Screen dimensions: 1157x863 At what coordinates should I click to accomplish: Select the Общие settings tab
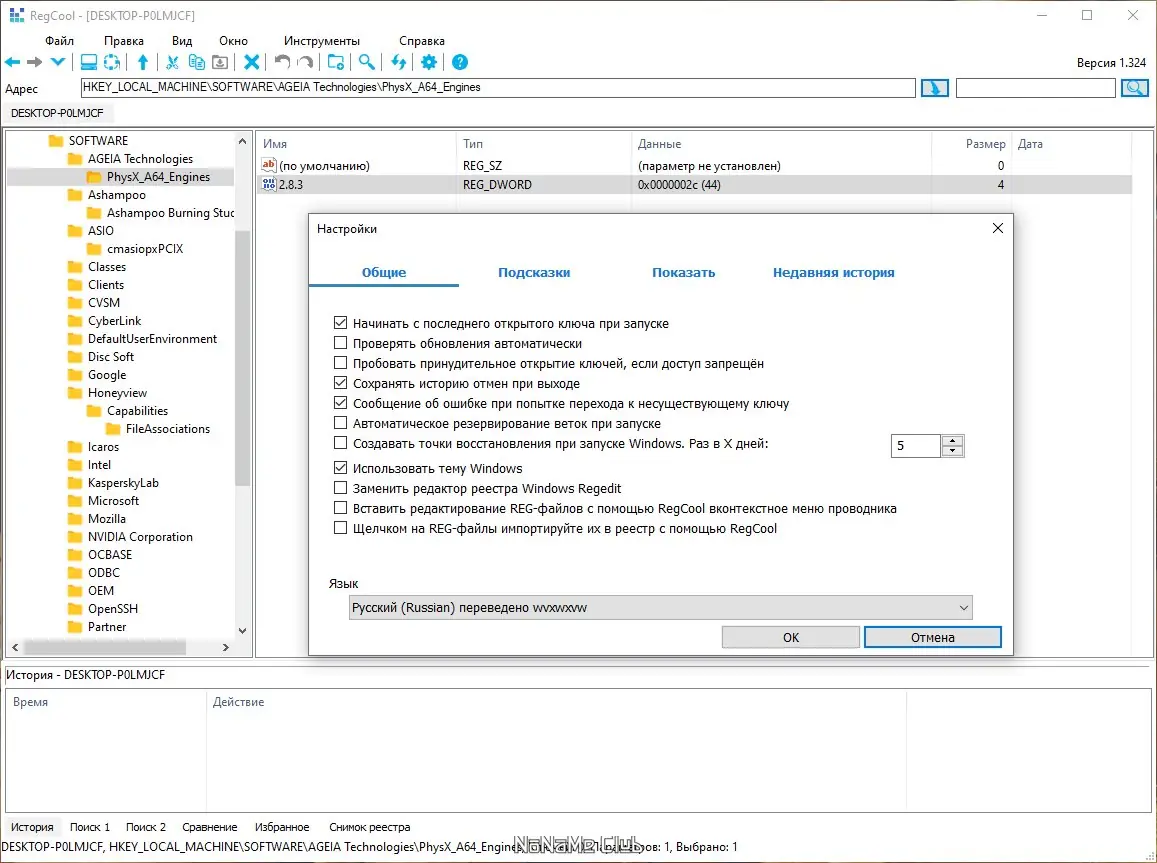384,272
